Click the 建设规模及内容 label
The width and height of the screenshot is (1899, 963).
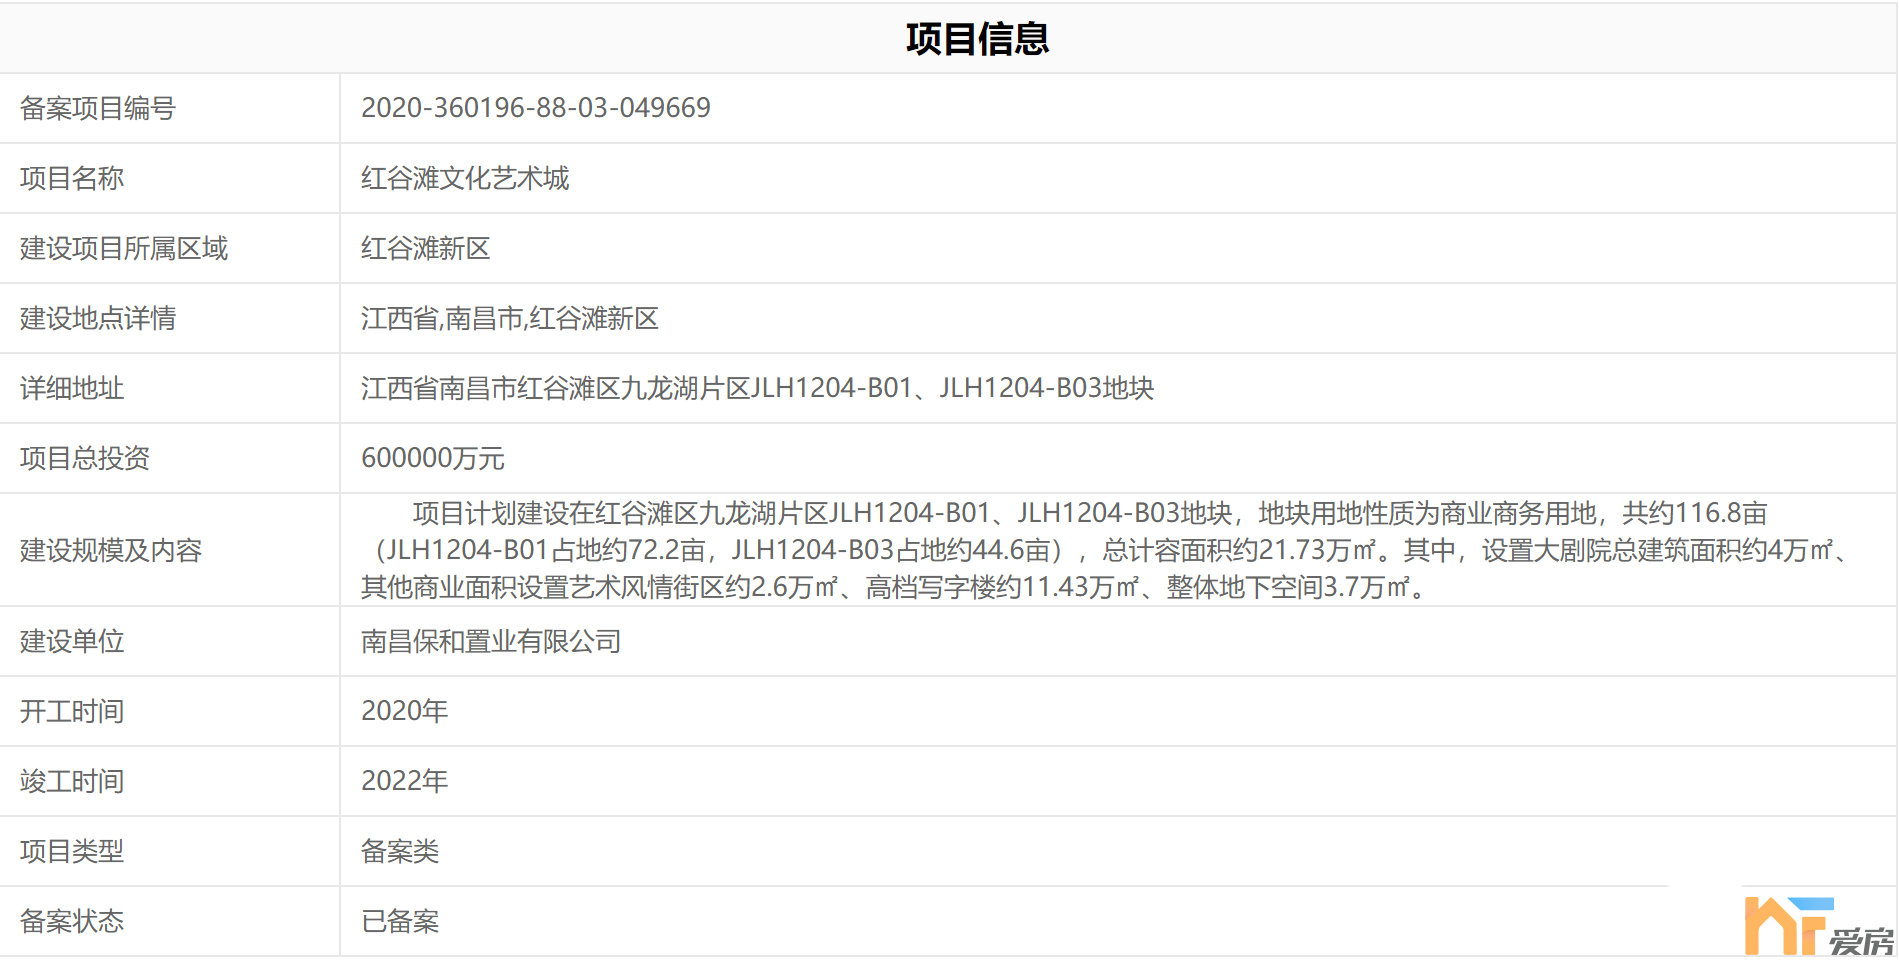click(111, 550)
